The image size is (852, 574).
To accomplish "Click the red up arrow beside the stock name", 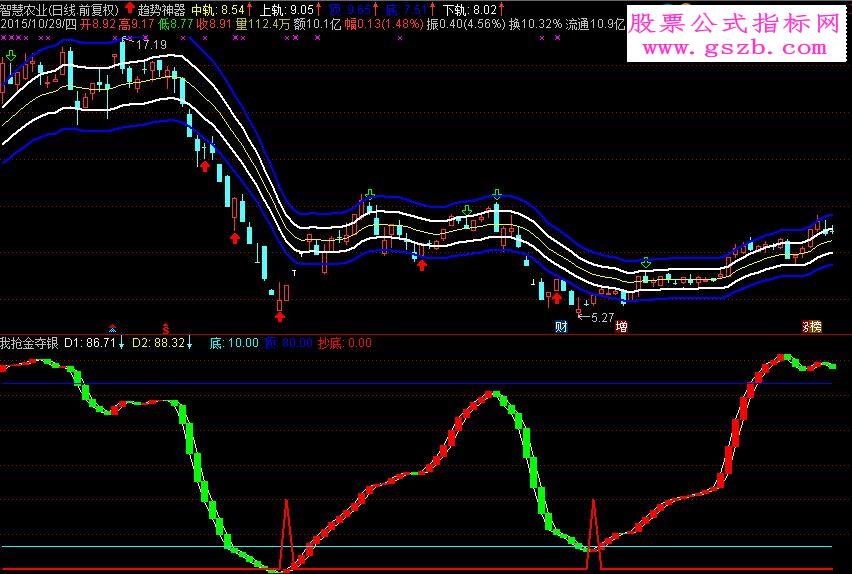I will pos(130,8).
